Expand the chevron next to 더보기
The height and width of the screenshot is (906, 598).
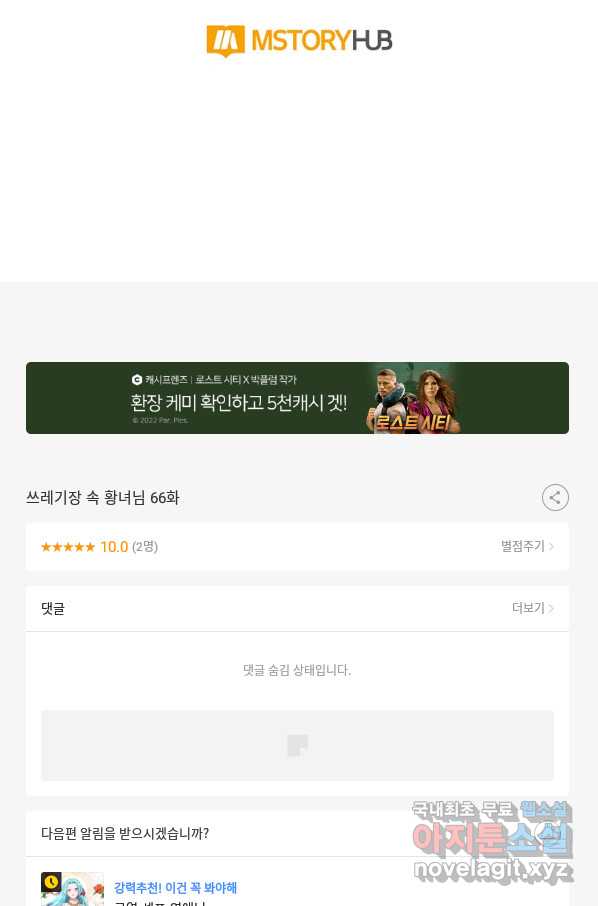[551, 608]
